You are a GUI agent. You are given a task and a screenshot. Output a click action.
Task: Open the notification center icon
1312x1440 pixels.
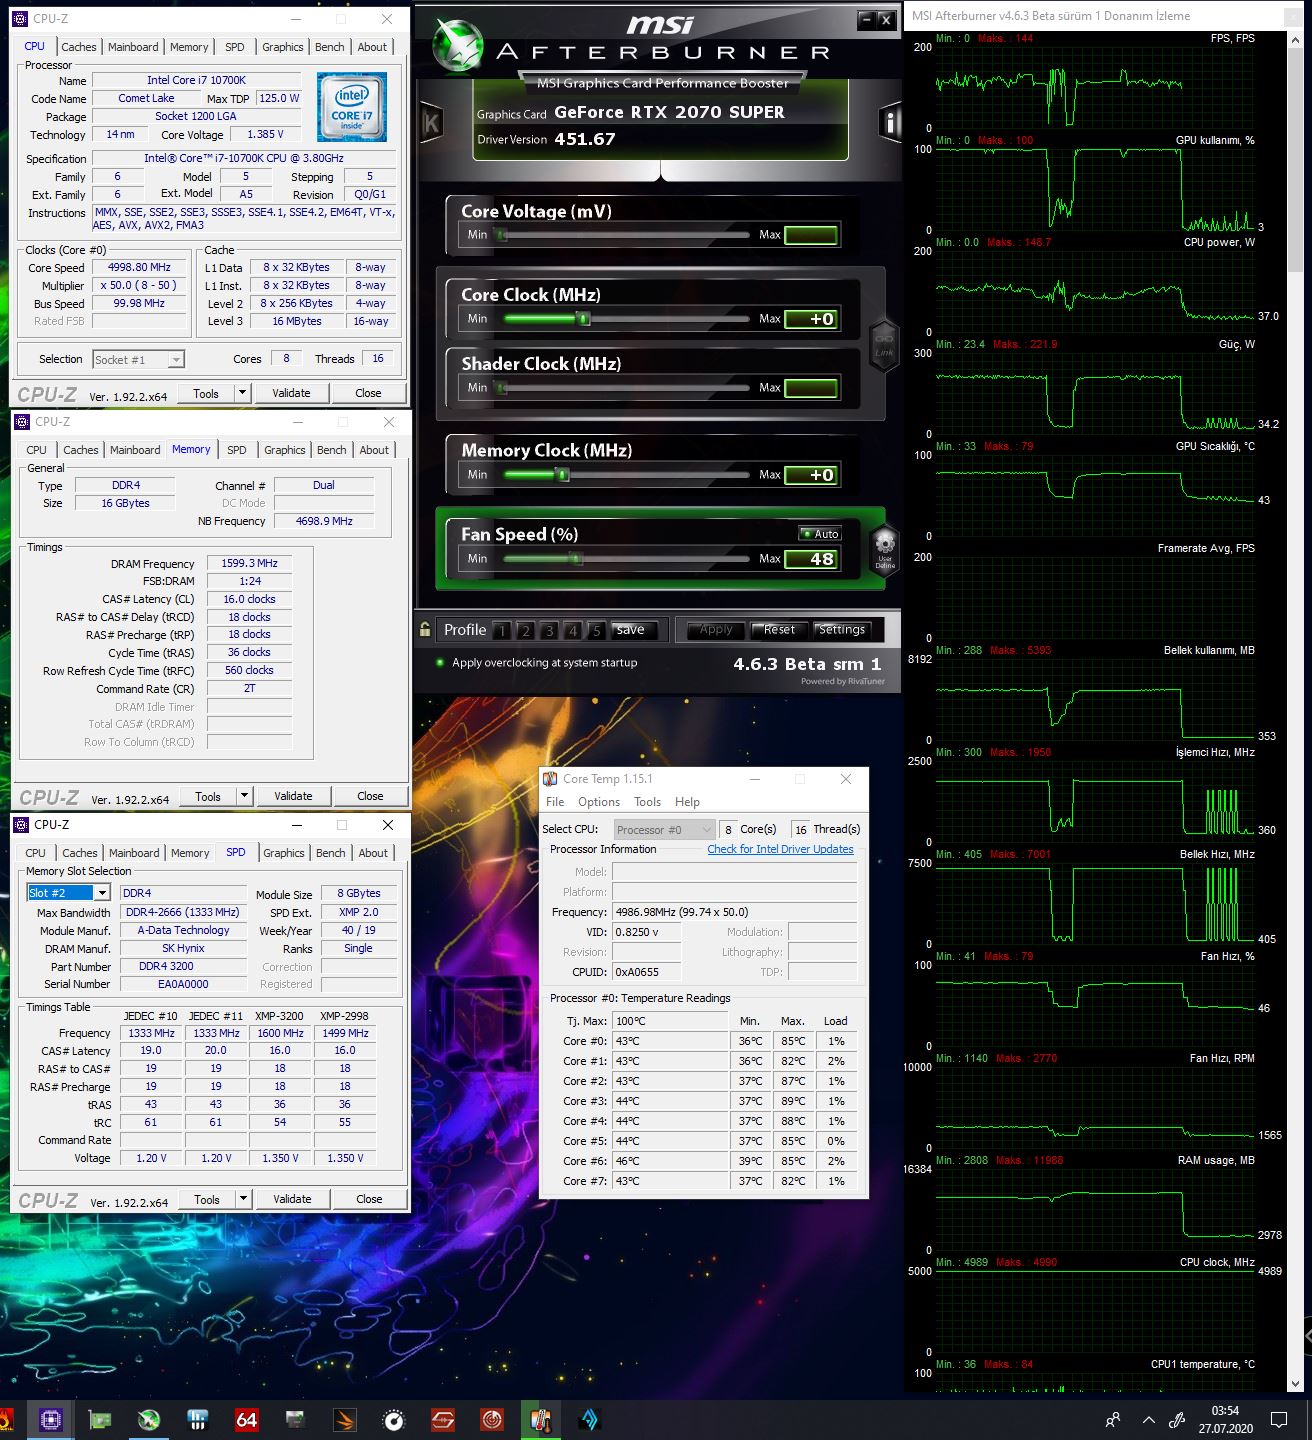[x=1278, y=1420]
